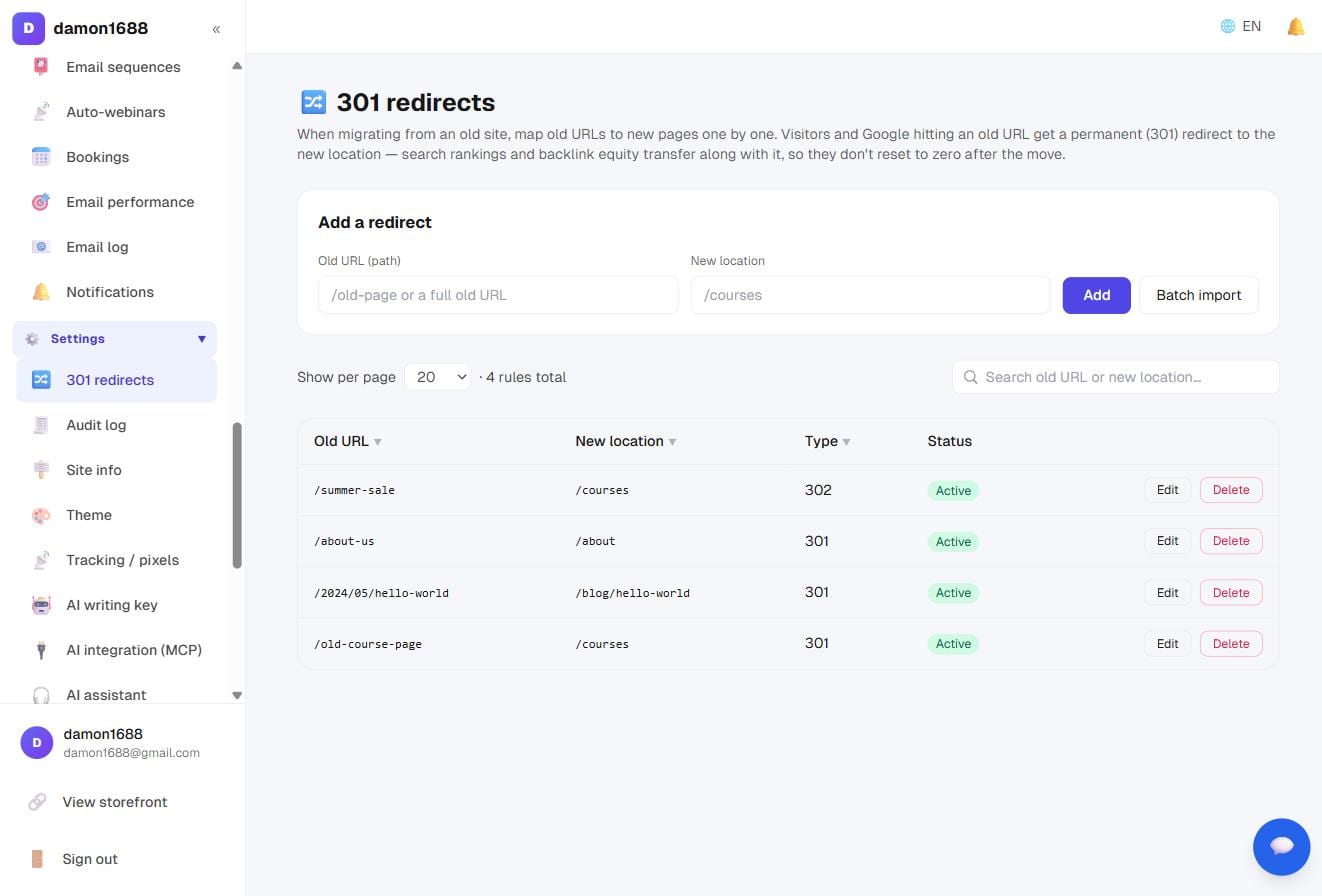Click the 301 redirects shuffle icon in sidebar
The height and width of the screenshot is (896, 1322).
coord(41,380)
